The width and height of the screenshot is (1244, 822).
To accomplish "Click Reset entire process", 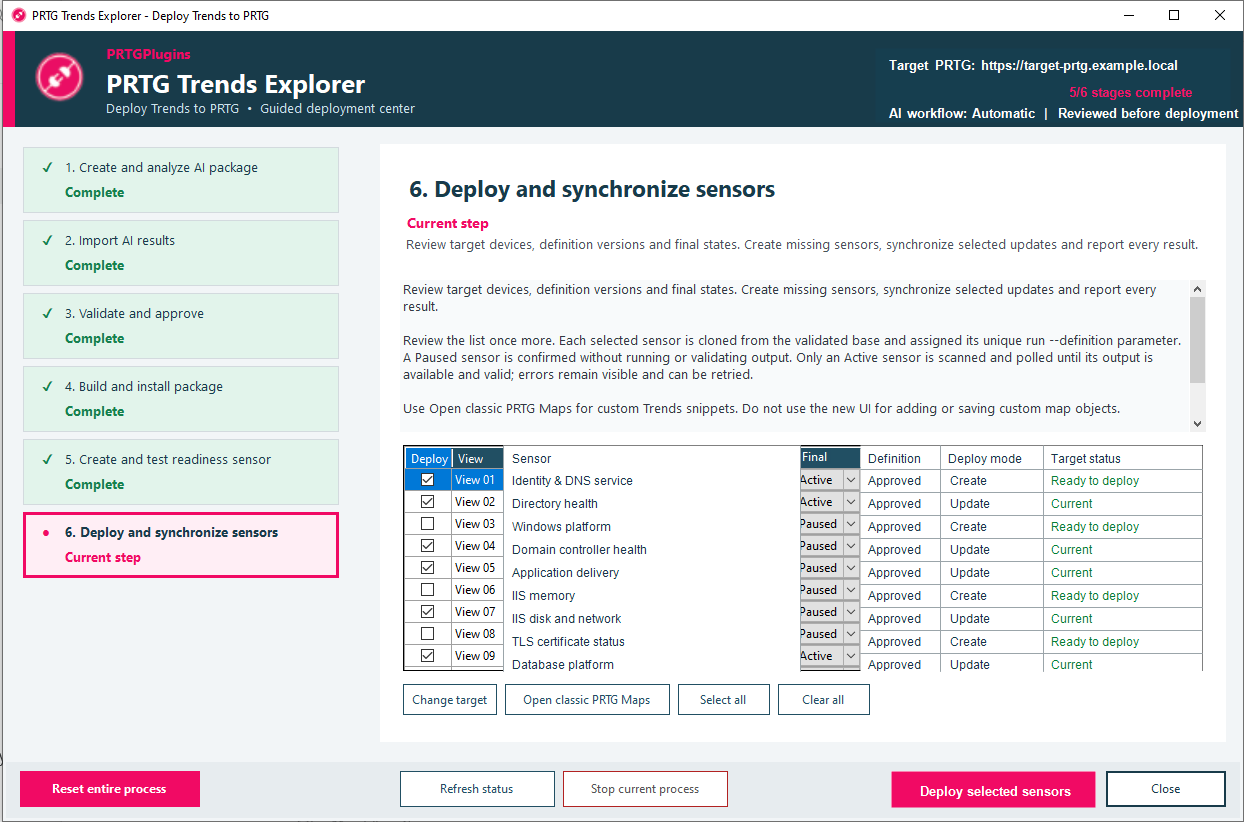I will click(x=110, y=789).
